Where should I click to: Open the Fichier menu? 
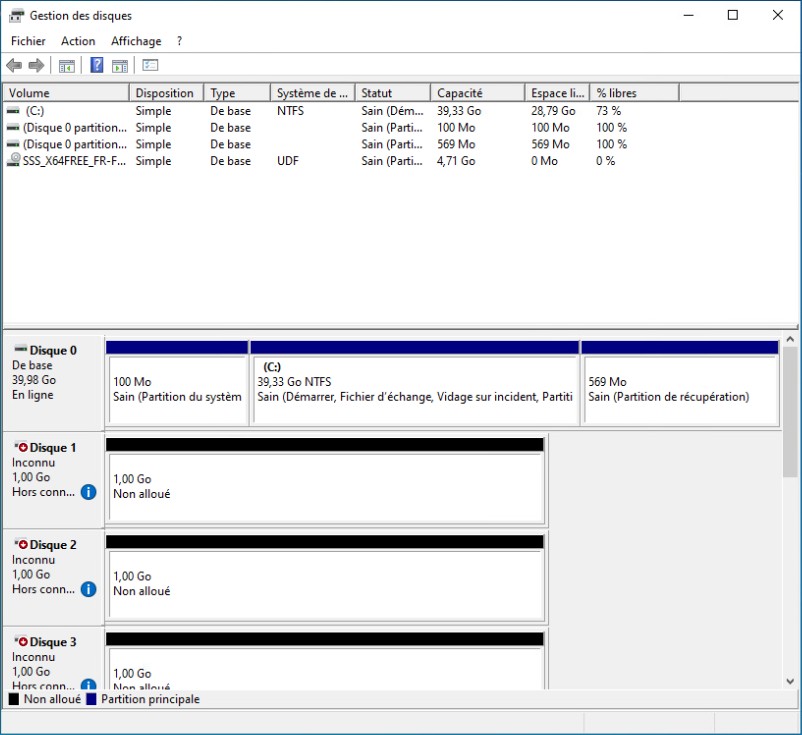click(x=28, y=41)
